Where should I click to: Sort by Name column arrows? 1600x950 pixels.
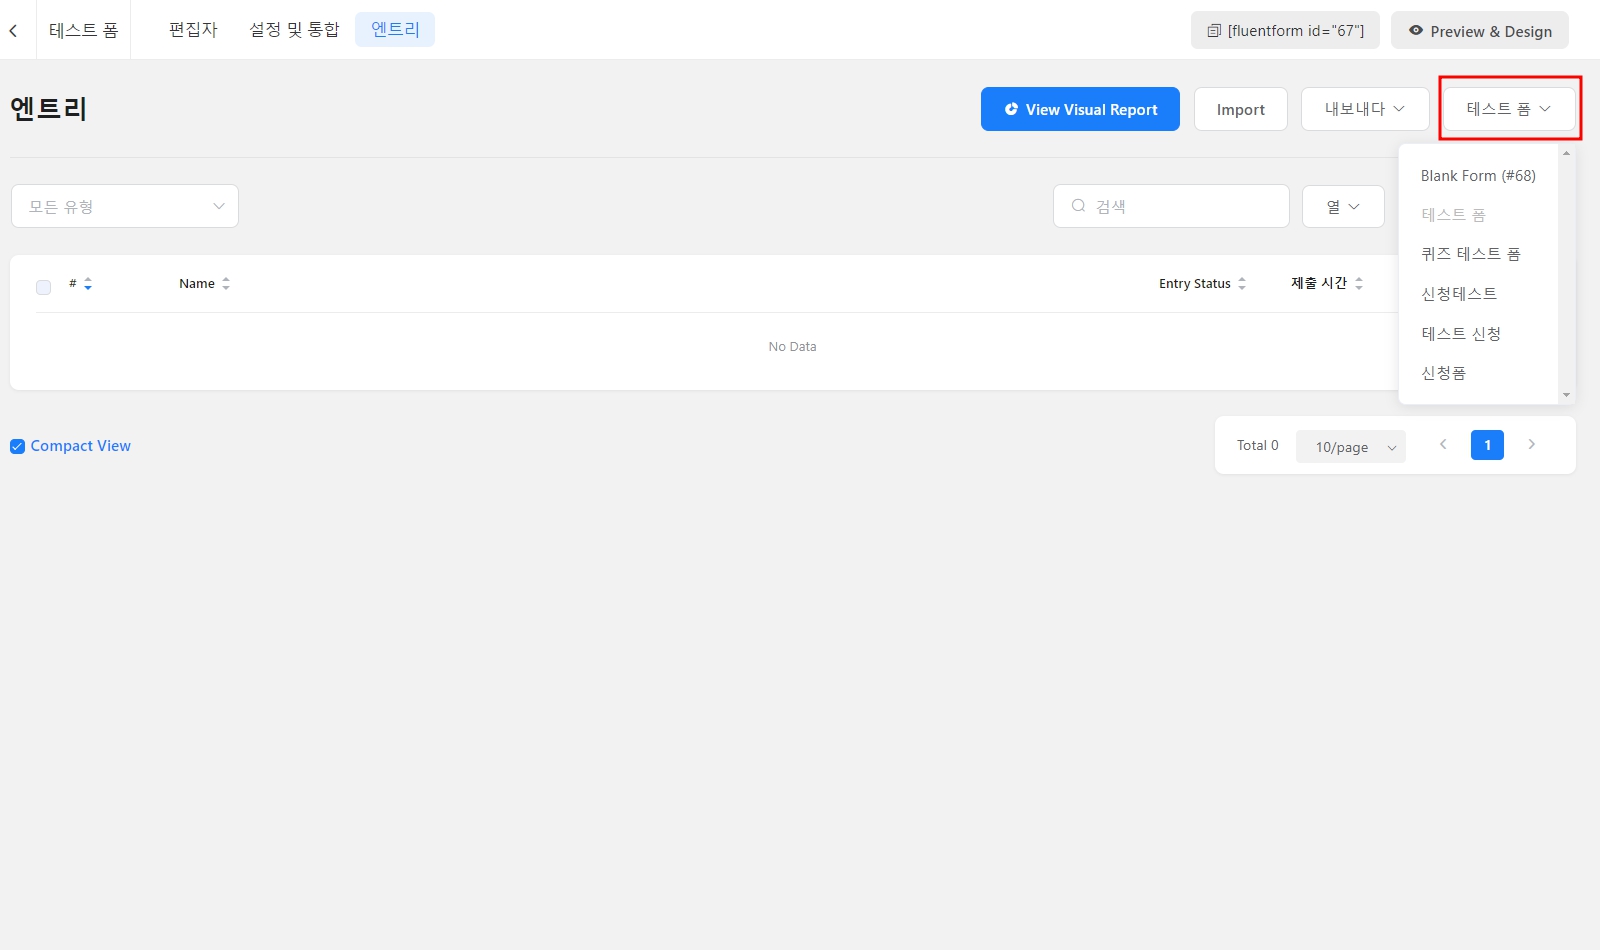click(x=226, y=284)
